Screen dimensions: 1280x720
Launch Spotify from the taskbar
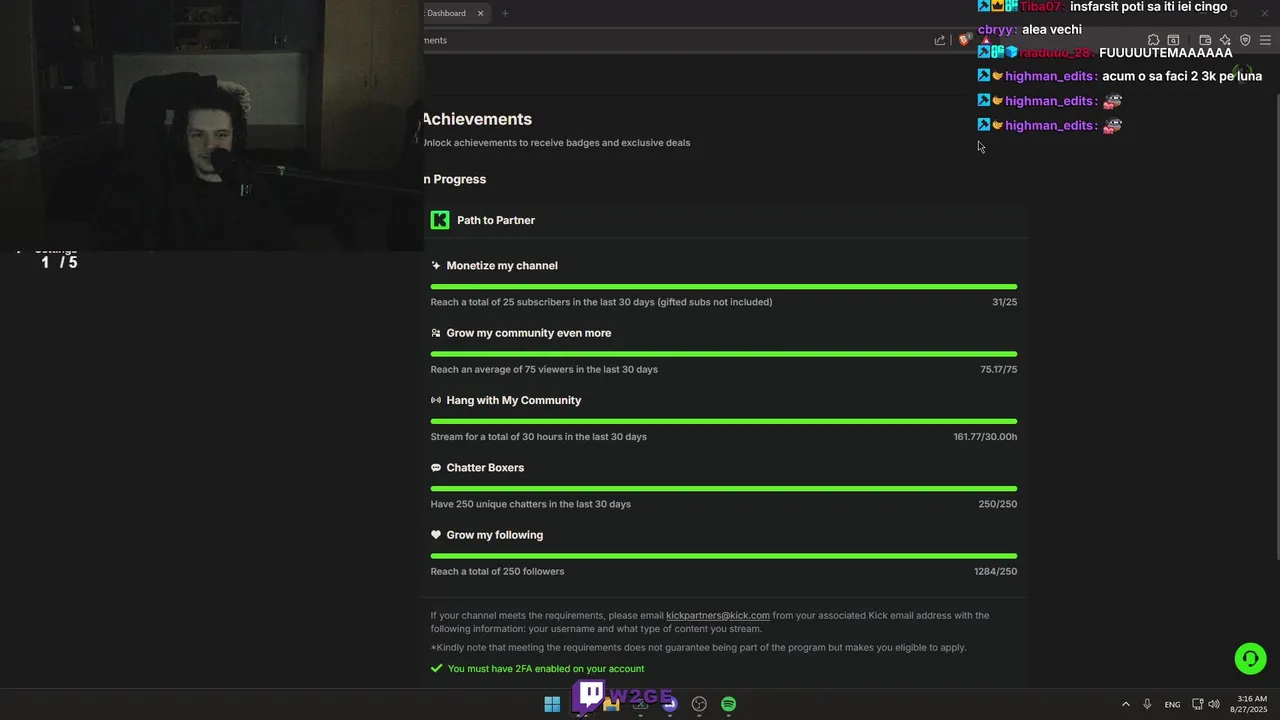[729, 704]
